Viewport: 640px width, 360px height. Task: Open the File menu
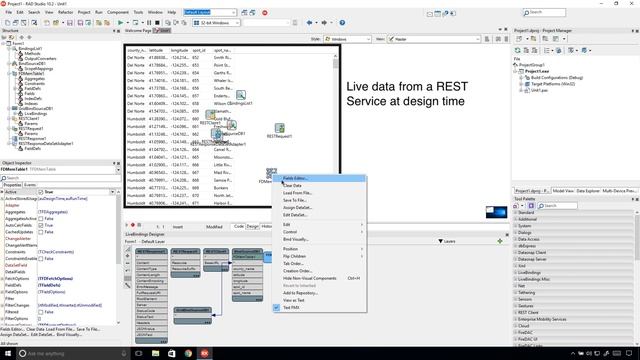[9, 12]
